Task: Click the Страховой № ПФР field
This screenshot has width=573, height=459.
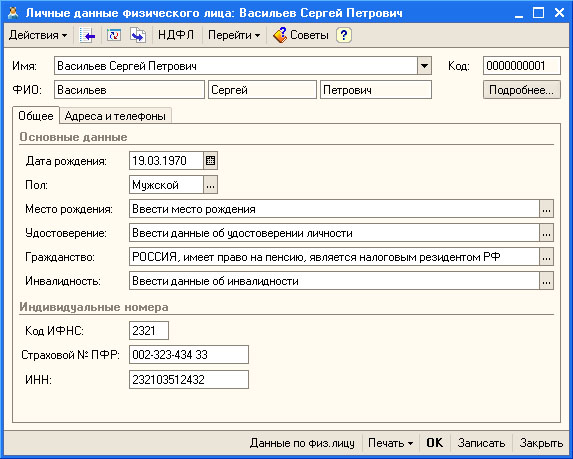Action: pyautogui.click(x=189, y=354)
